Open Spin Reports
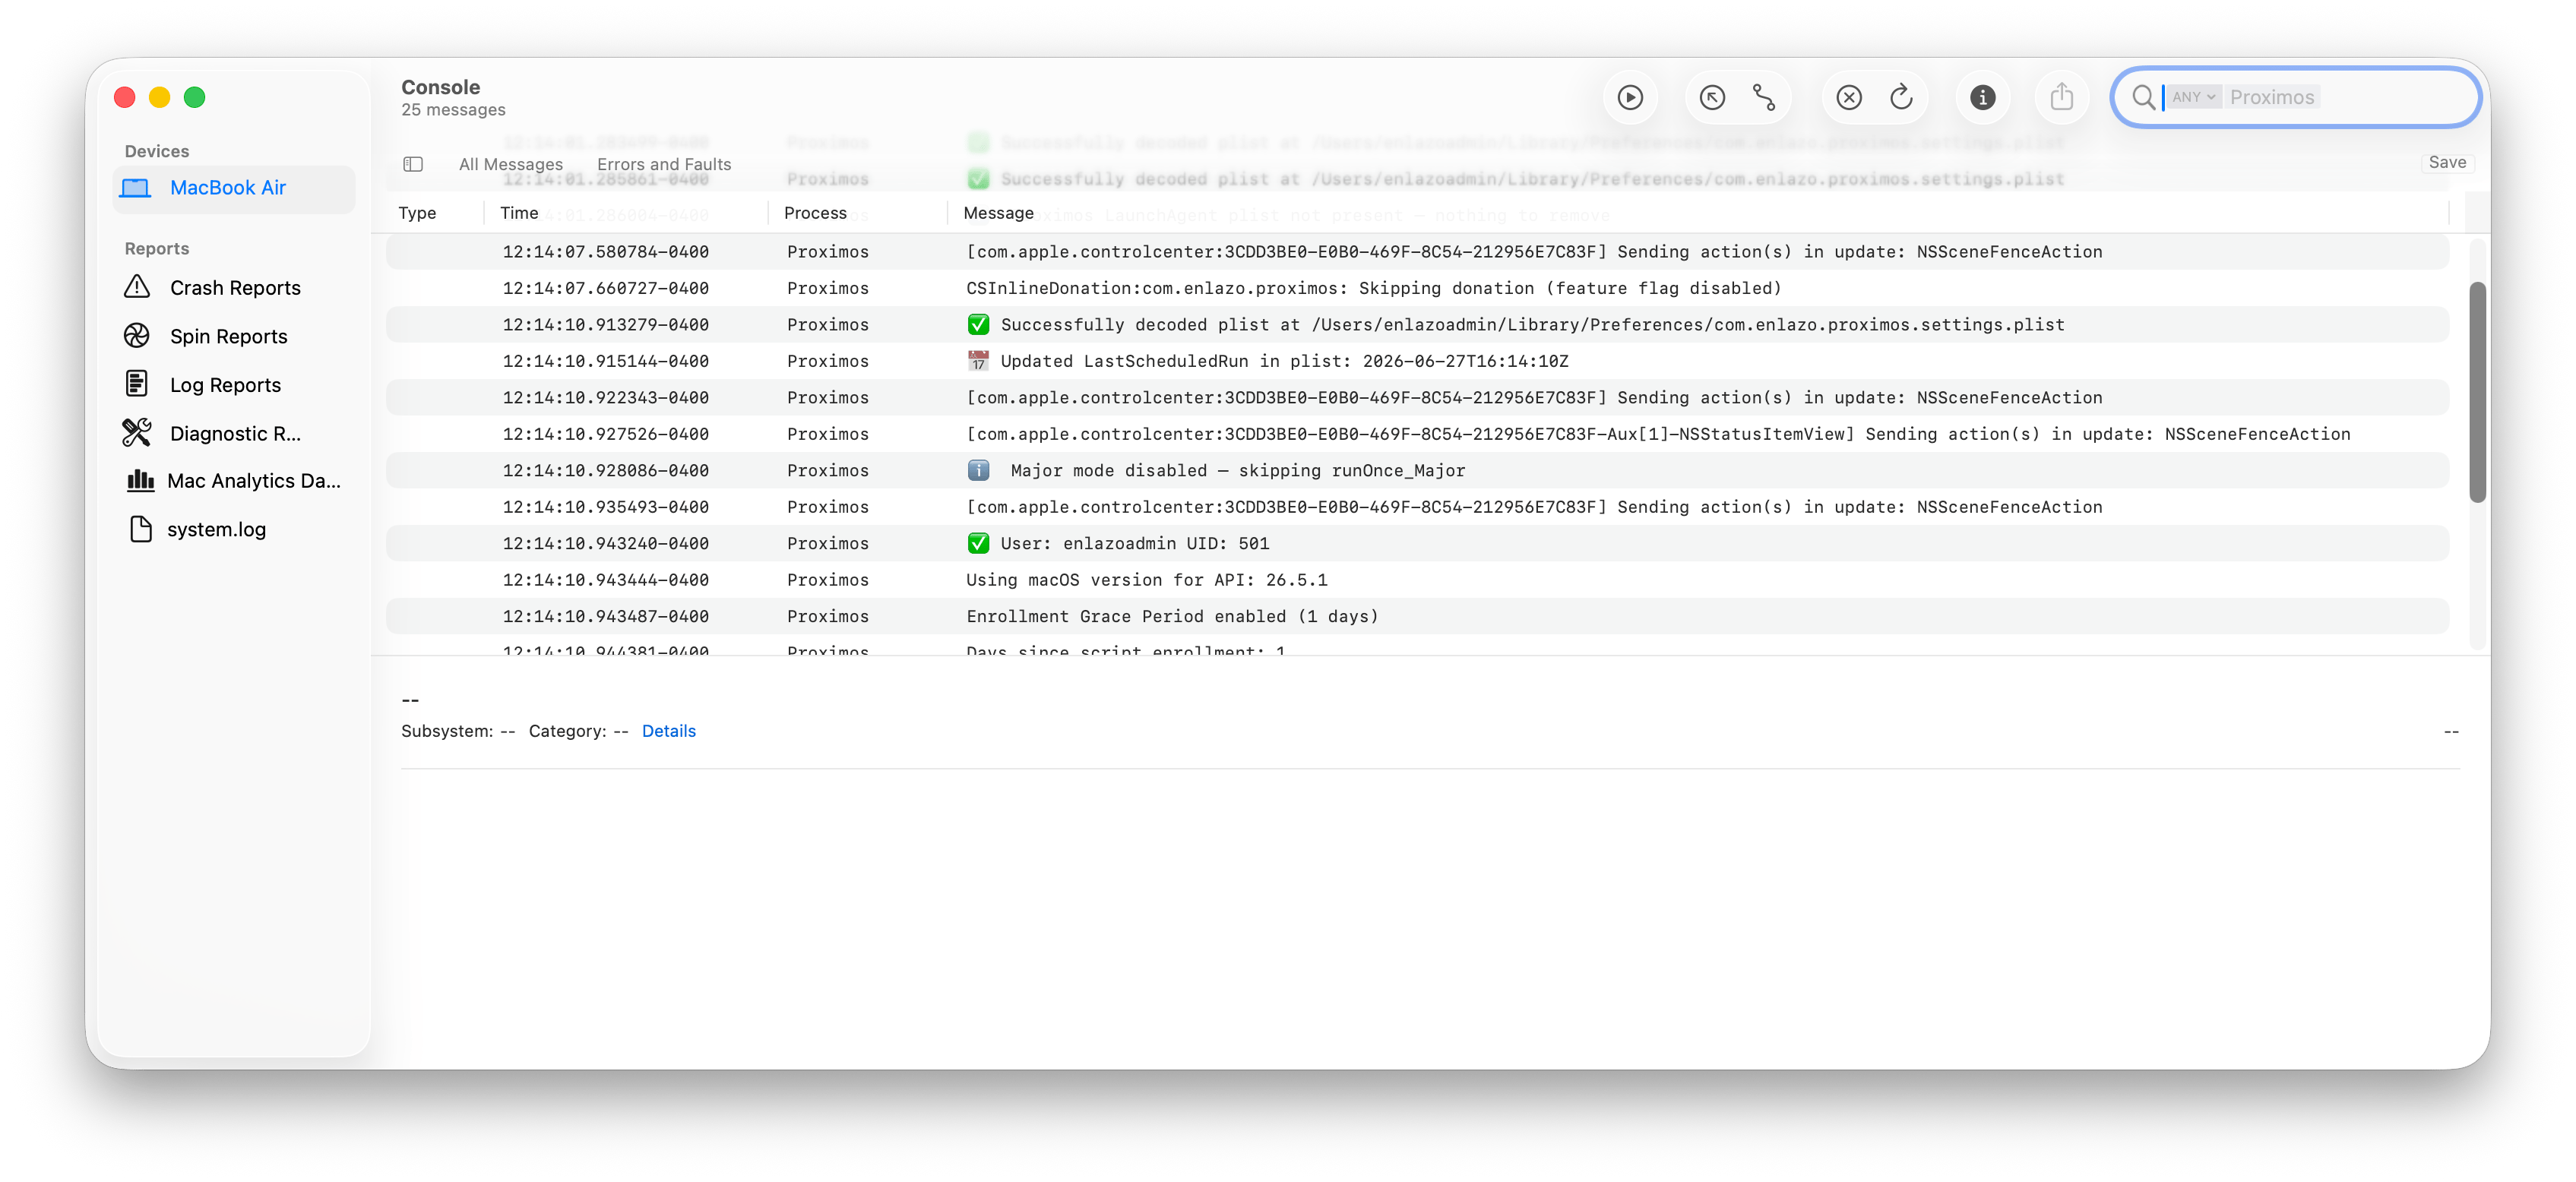Viewport: 2576px width, 1182px height. pos(235,336)
